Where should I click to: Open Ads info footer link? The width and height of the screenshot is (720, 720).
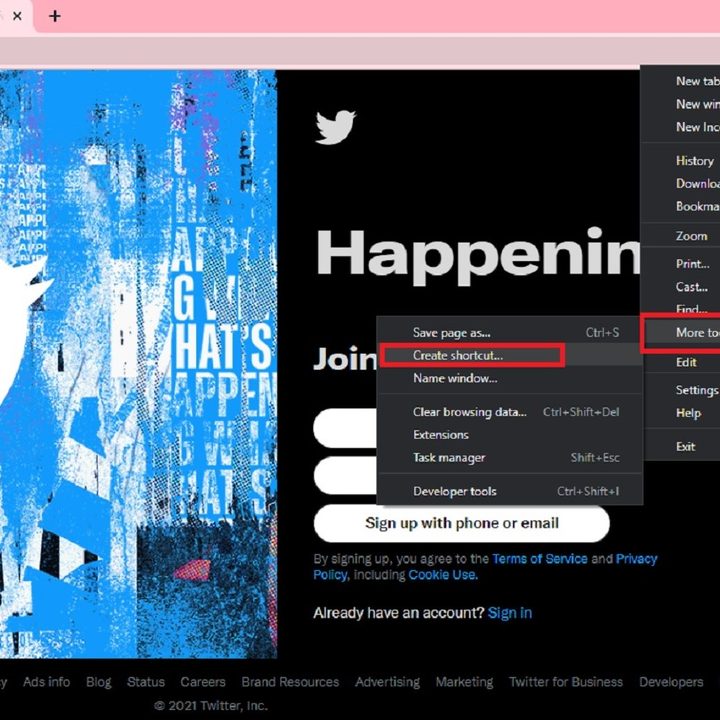(x=46, y=682)
